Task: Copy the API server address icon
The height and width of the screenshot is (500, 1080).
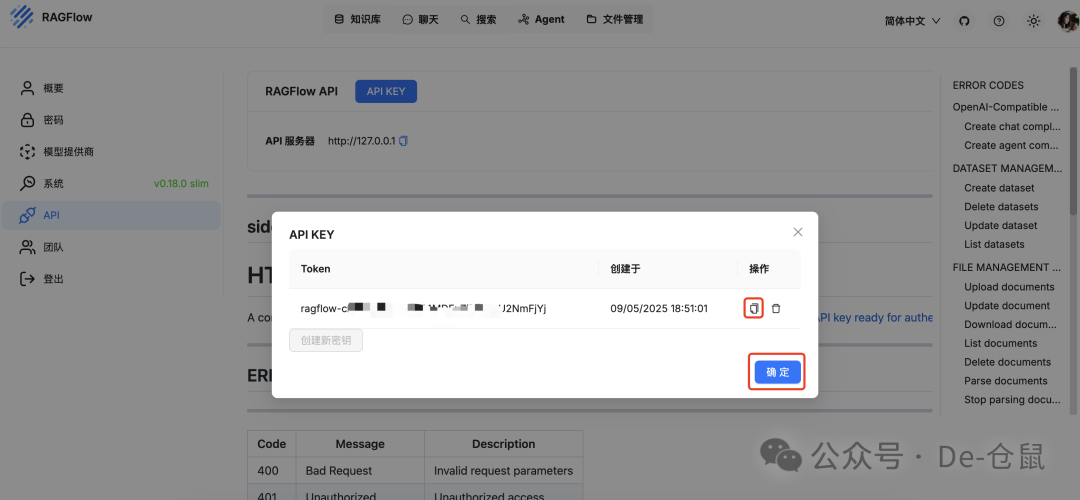Action: [x=404, y=140]
